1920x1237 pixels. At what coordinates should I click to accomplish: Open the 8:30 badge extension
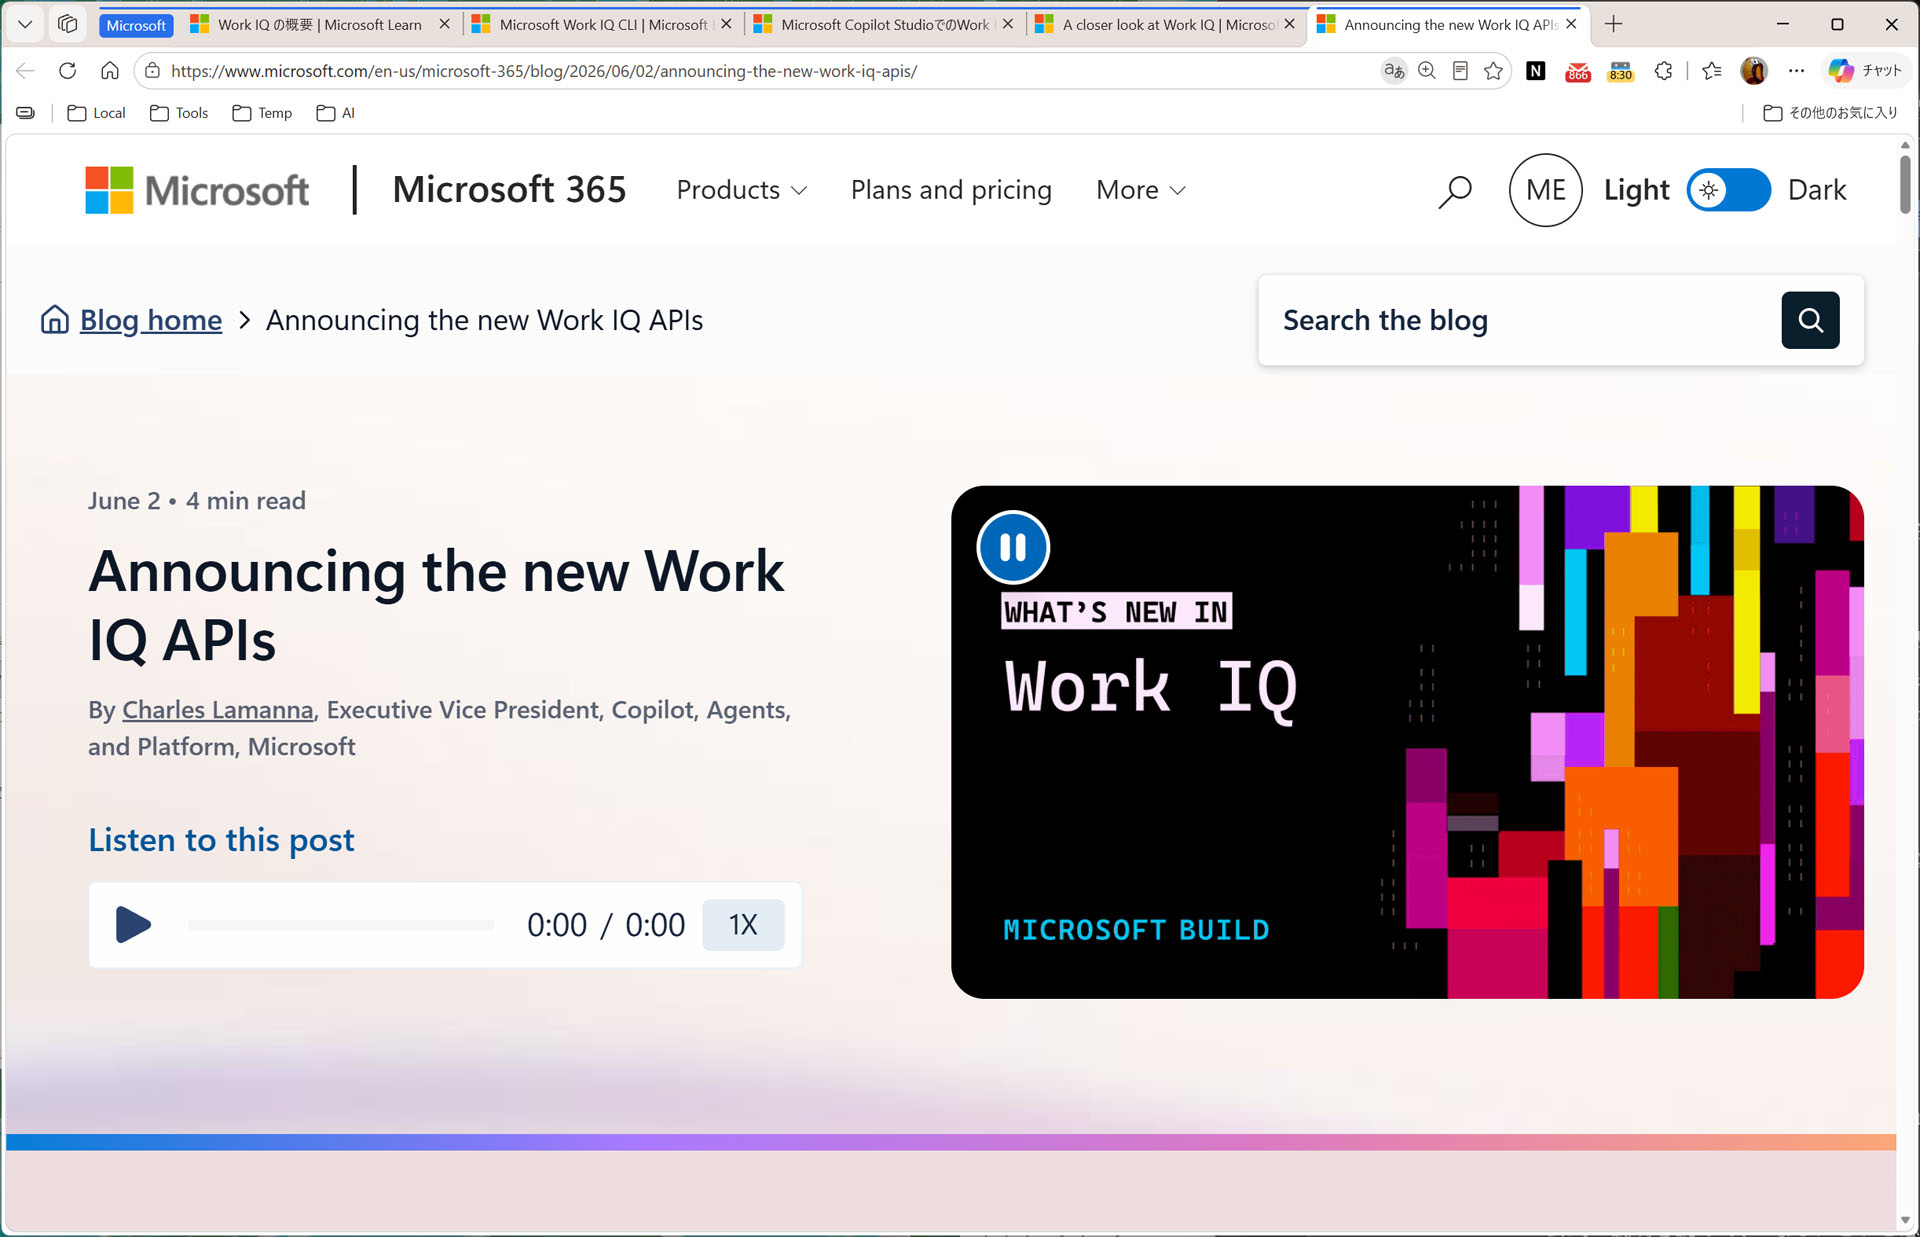pos(1621,71)
